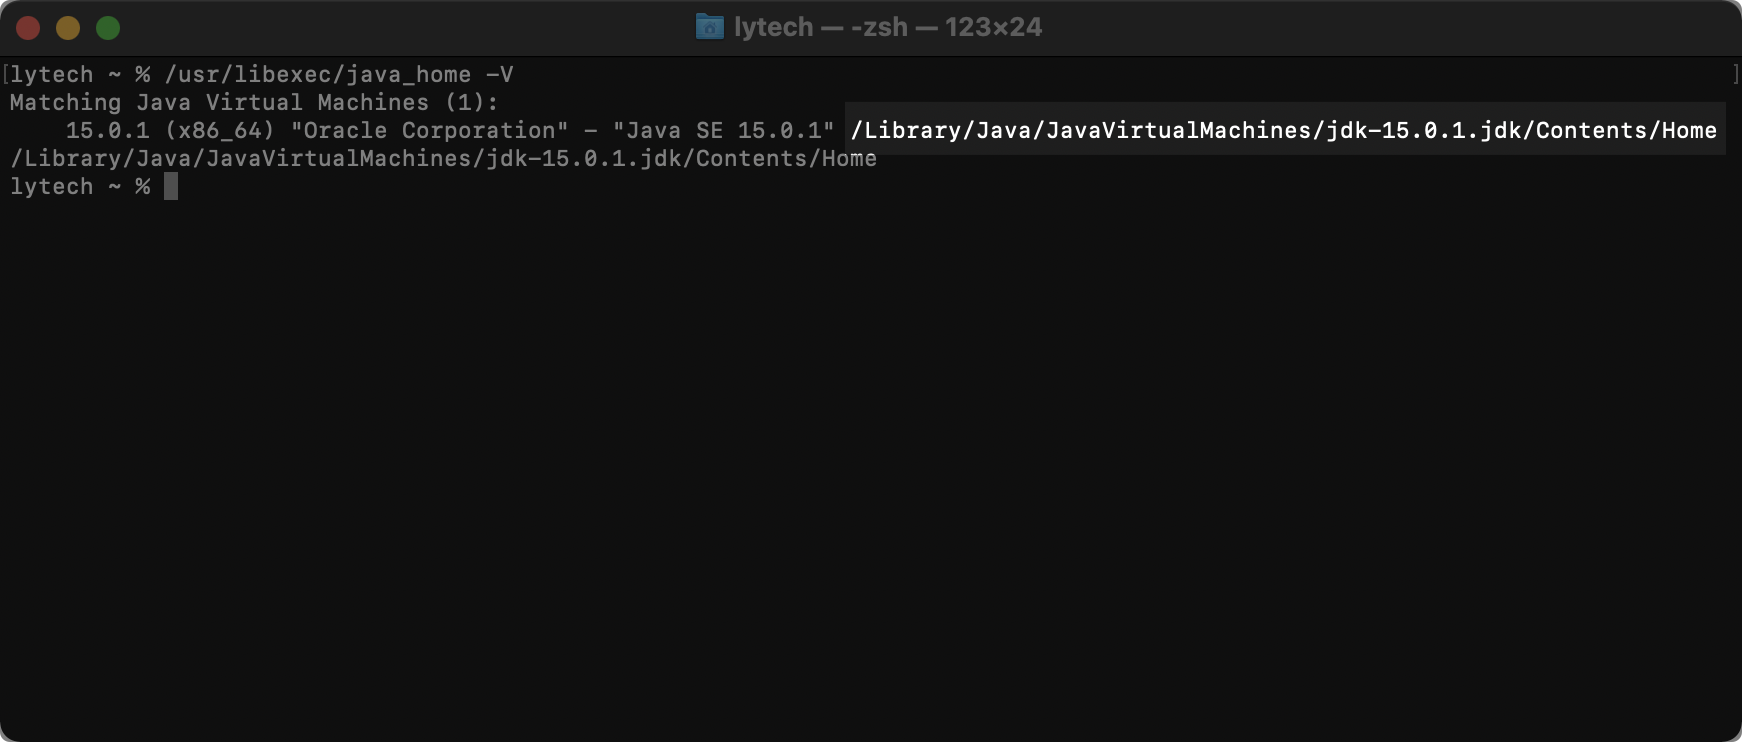Click on the '/usr/libexec/java_home -V' command

(339, 75)
